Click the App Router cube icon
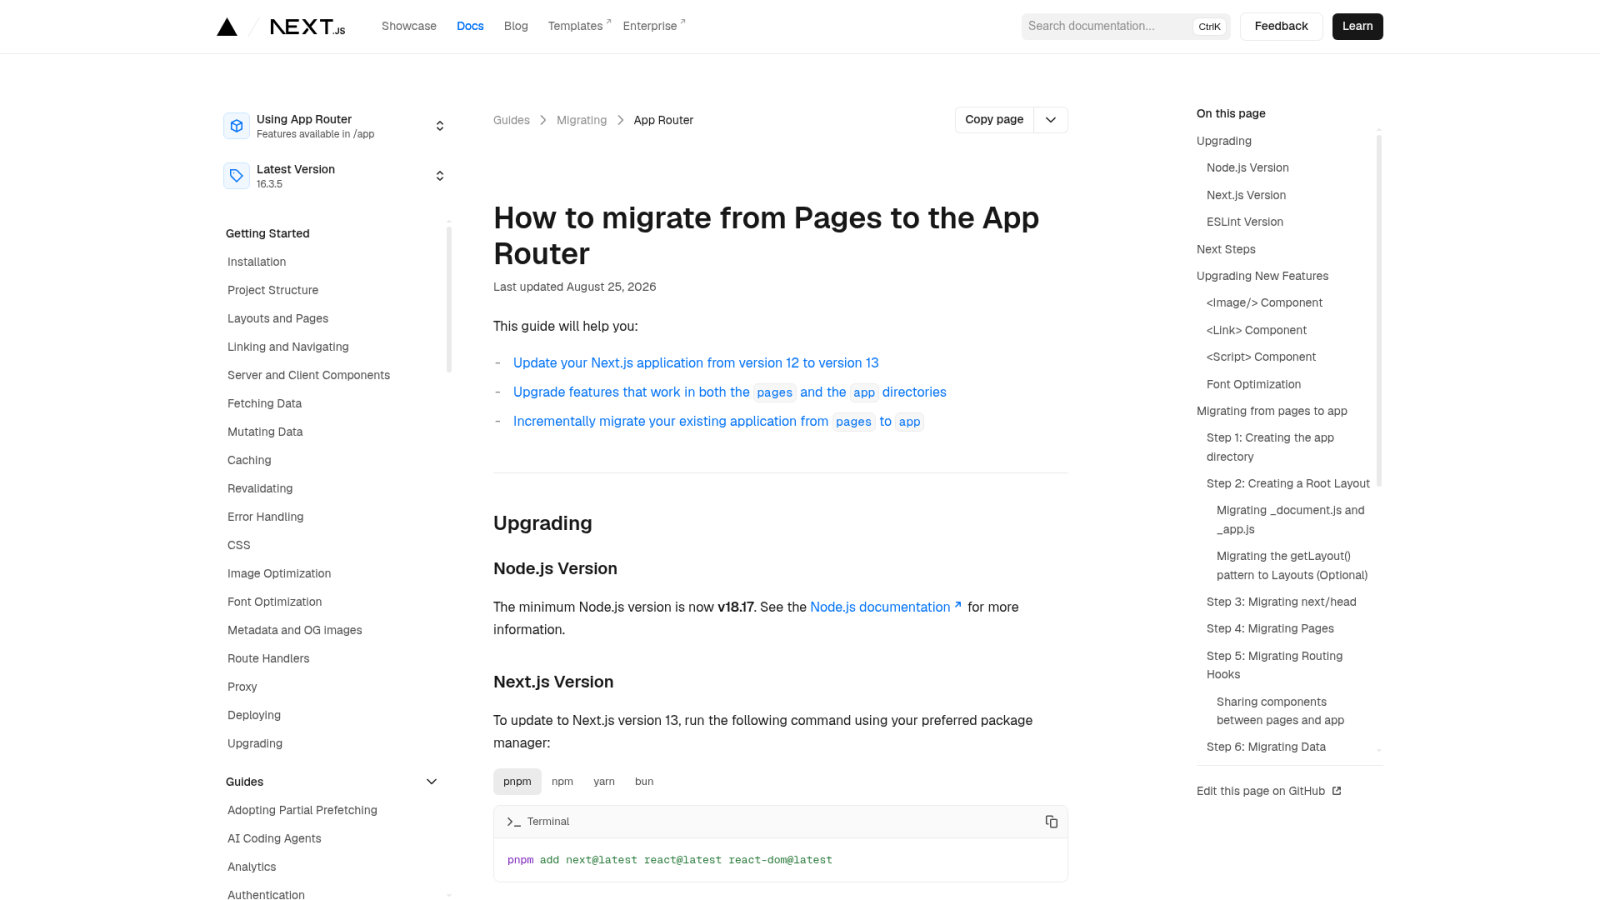Image resolution: width=1600 pixels, height=900 pixels. pyautogui.click(x=237, y=126)
